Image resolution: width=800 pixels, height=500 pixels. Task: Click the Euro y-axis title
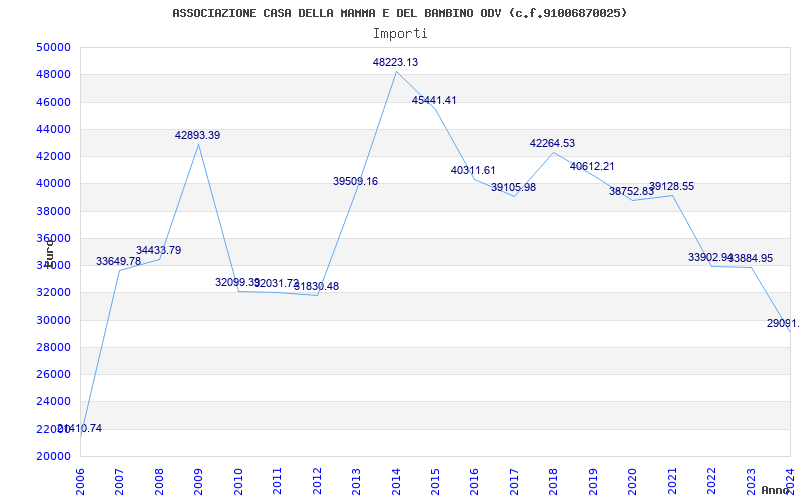48,253
